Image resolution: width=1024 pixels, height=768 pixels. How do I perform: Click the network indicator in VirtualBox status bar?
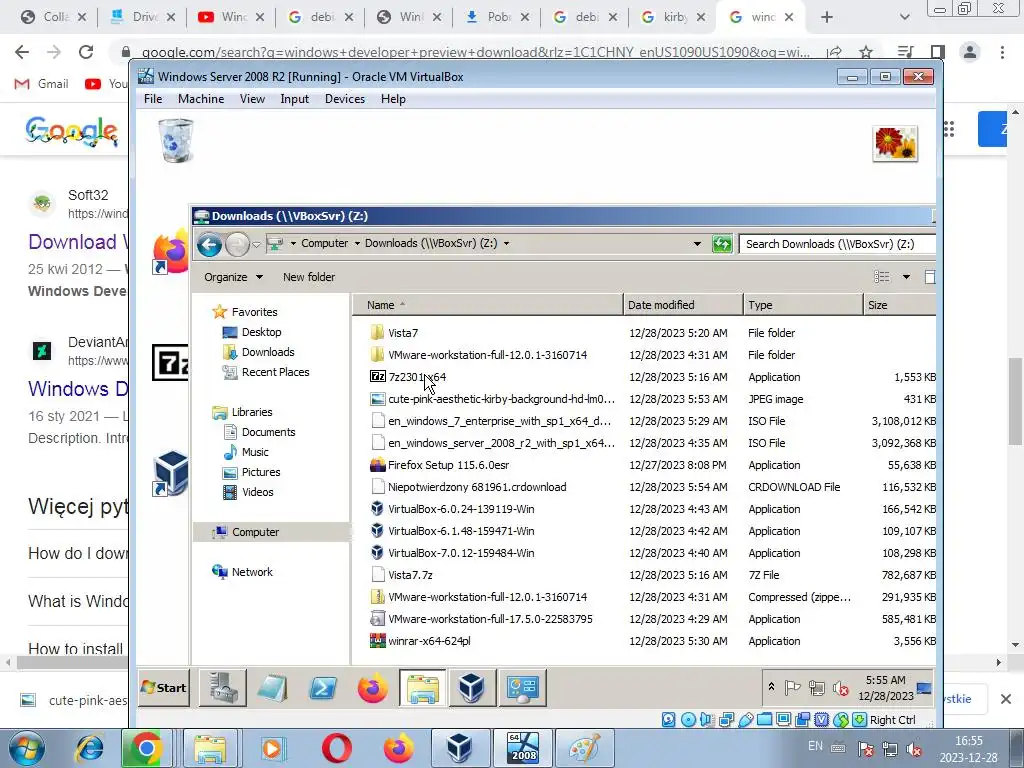(x=726, y=720)
